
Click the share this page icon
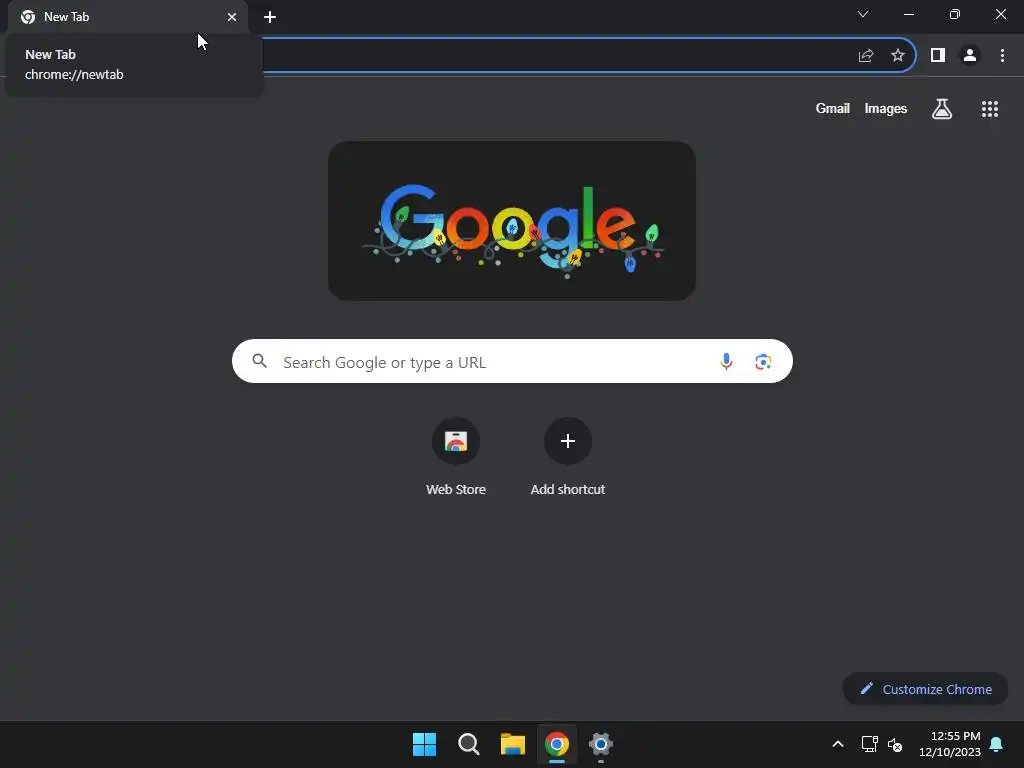(x=866, y=56)
